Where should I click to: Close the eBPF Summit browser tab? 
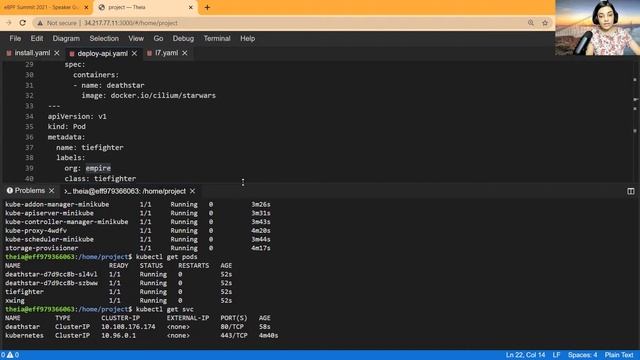[86, 7]
